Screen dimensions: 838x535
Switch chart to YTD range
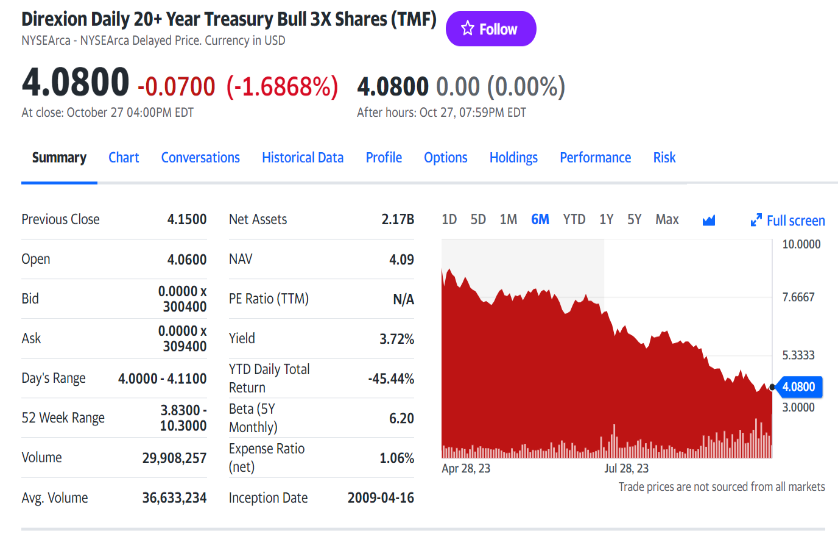tap(574, 219)
